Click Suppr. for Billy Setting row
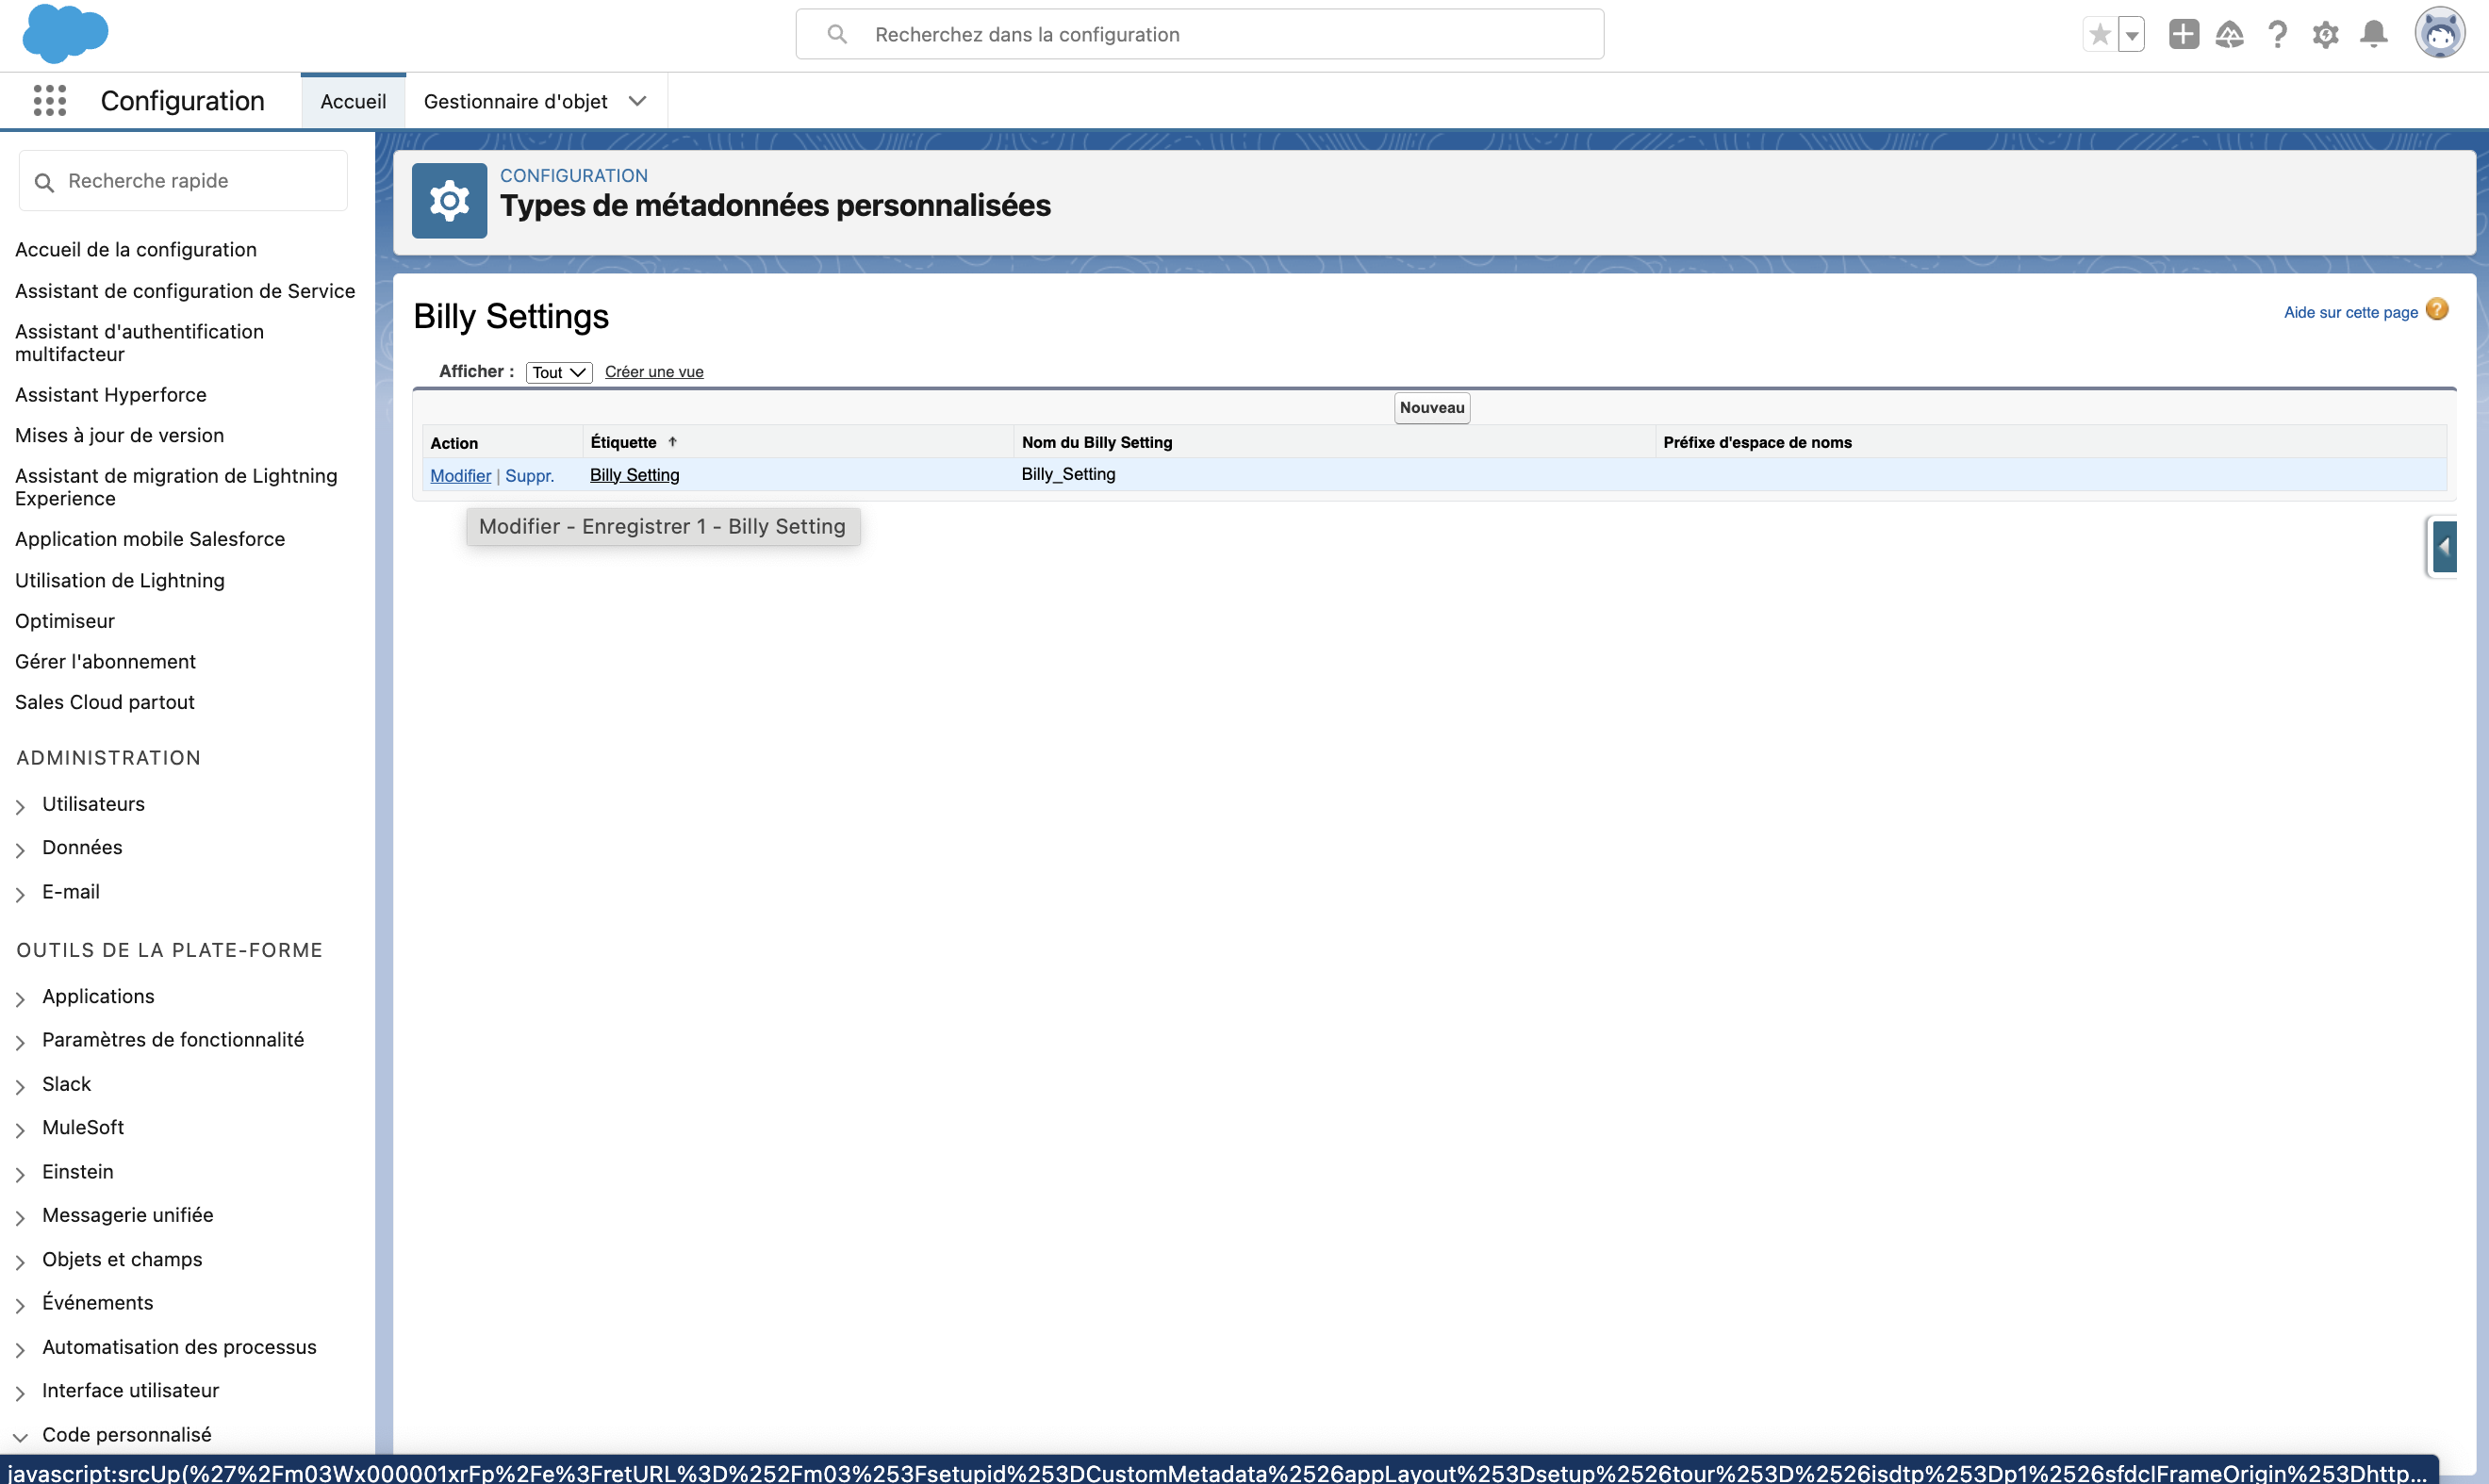This screenshot has width=2489, height=1484. point(529,475)
